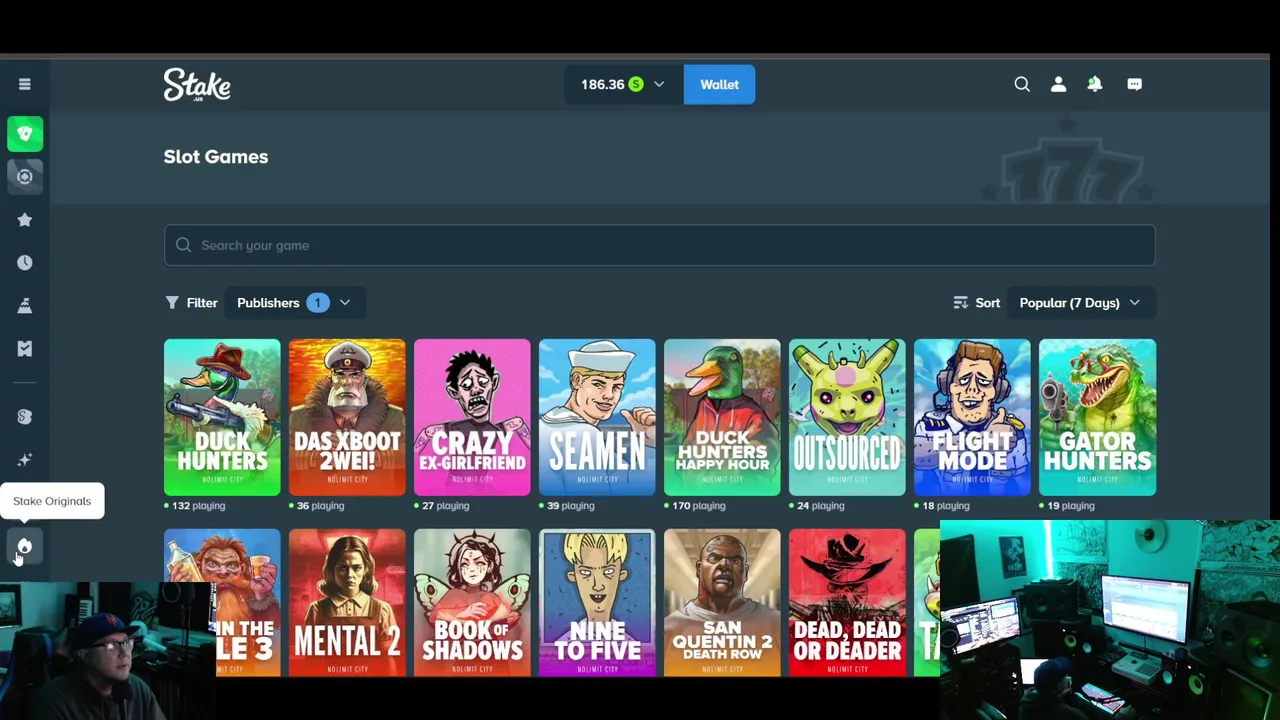Open the San Quentin 2 Death Row slot

[x=722, y=603]
